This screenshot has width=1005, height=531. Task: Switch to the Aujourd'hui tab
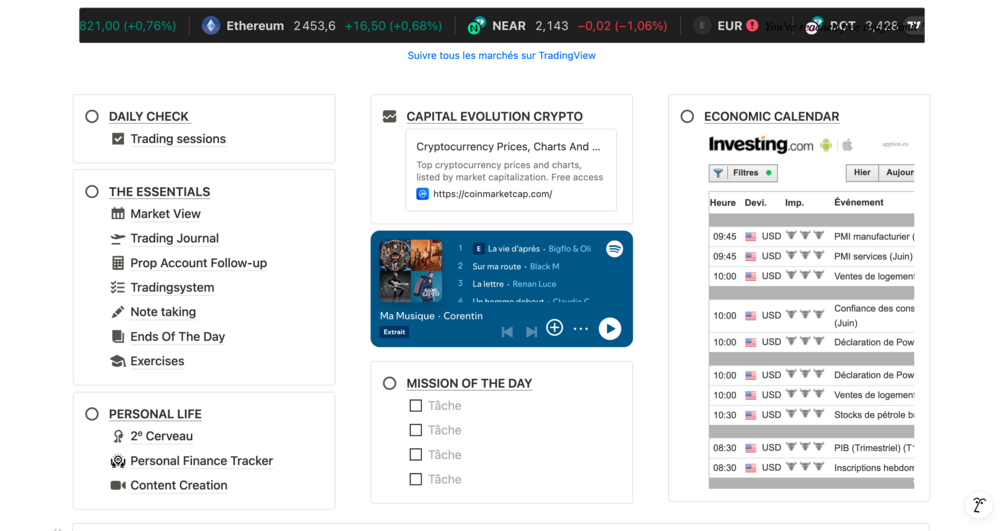(897, 173)
